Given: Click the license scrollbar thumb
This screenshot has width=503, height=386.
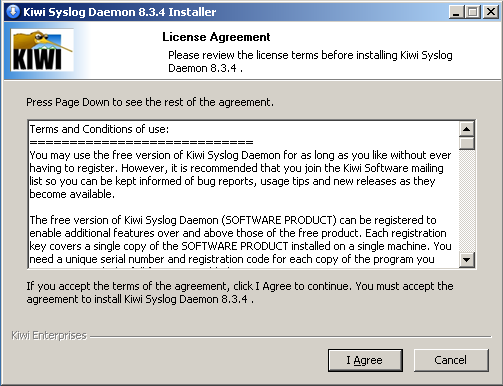Looking at the screenshot, I should pos(467,143).
